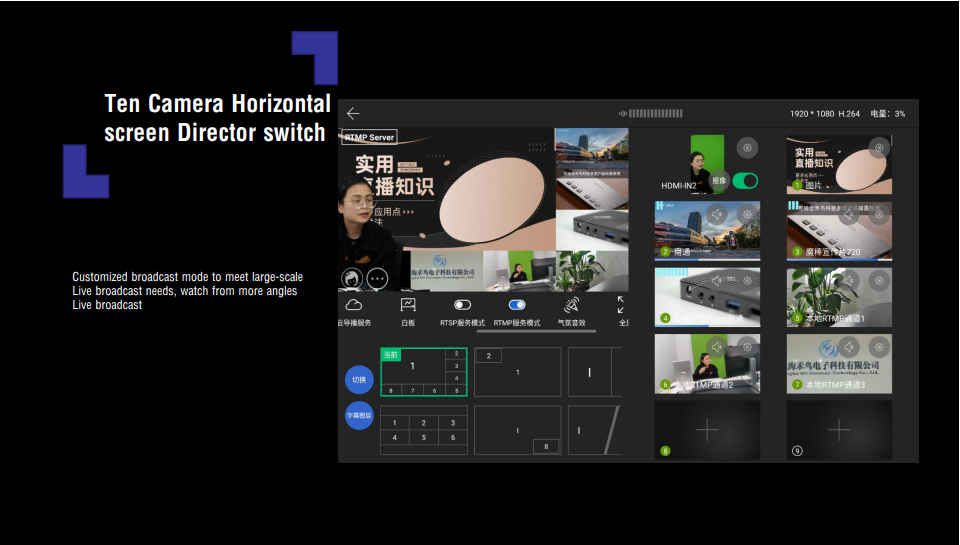Open settings gear on channel 4 source
The image size is (960, 545).
pyautogui.click(x=747, y=280)
